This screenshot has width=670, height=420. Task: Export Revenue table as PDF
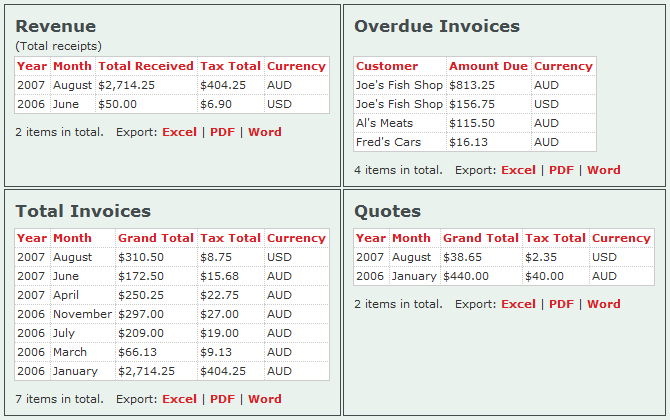click(x=222, y=132)
